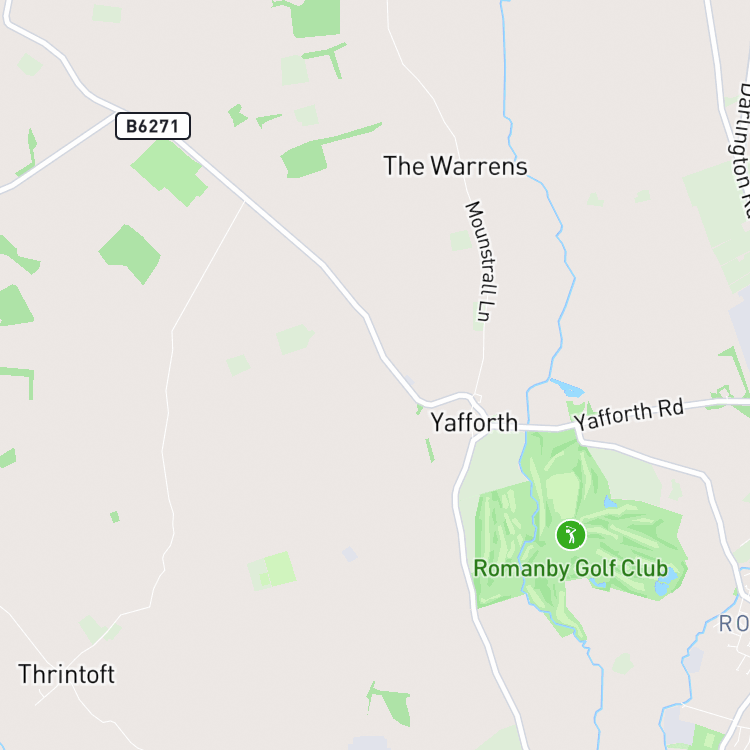Screen dimensions: 750x750
Task: Select the Romanby Golf Club label
Action: pos(571,569)
